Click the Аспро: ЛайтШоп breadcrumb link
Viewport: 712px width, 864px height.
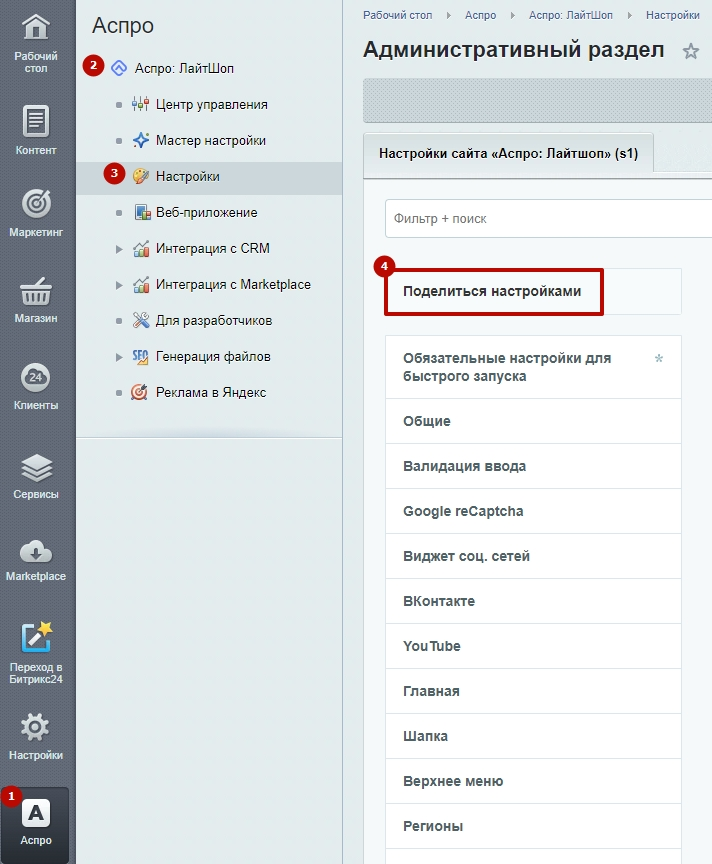(571, 15)
